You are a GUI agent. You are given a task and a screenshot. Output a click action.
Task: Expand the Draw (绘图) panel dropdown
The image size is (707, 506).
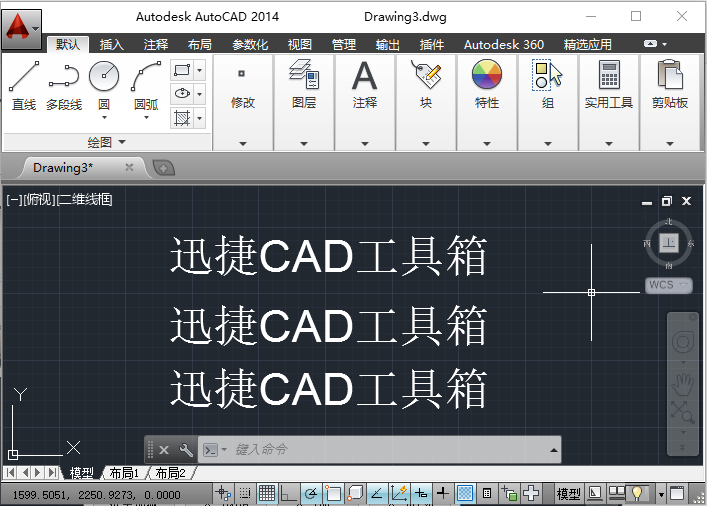pos(107,143)
